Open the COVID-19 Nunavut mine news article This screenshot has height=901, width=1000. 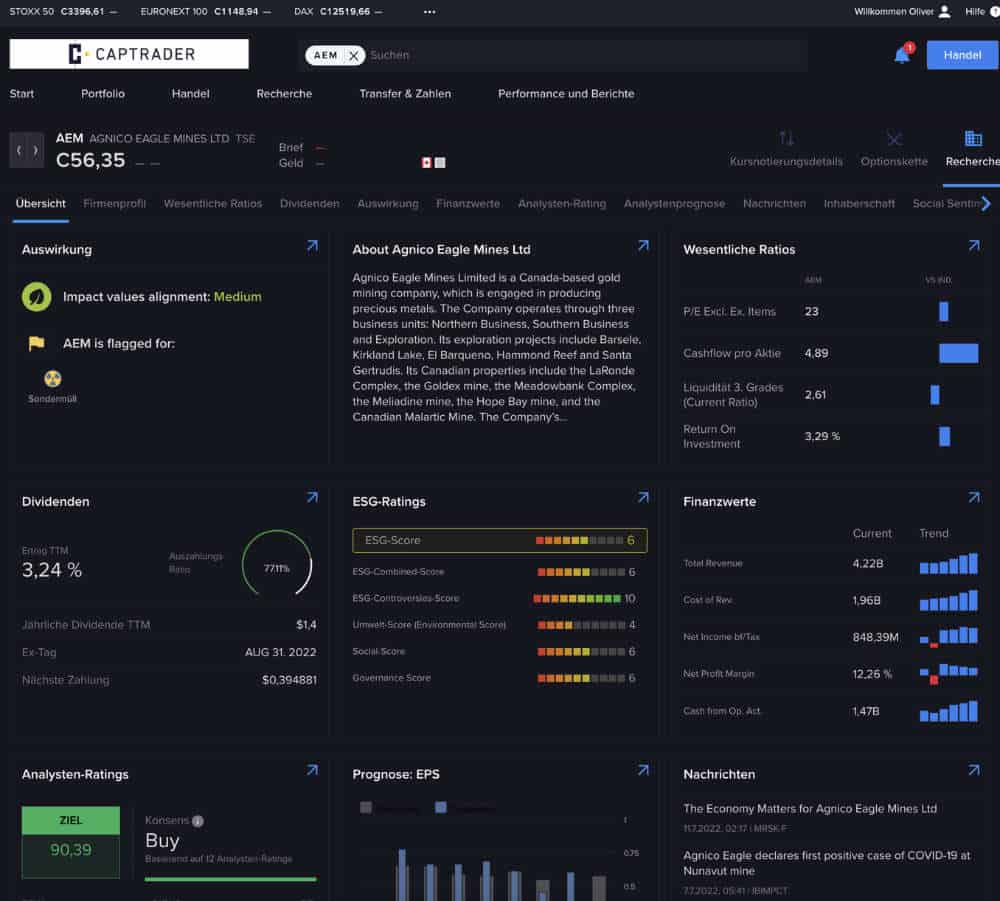point(827,863)
